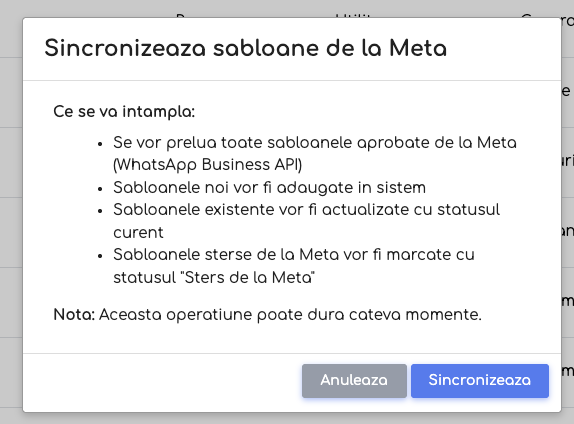
Task: Click the '(WhatsApp Business API)' text
Action: pyautogui.click(x=208, y=165)
